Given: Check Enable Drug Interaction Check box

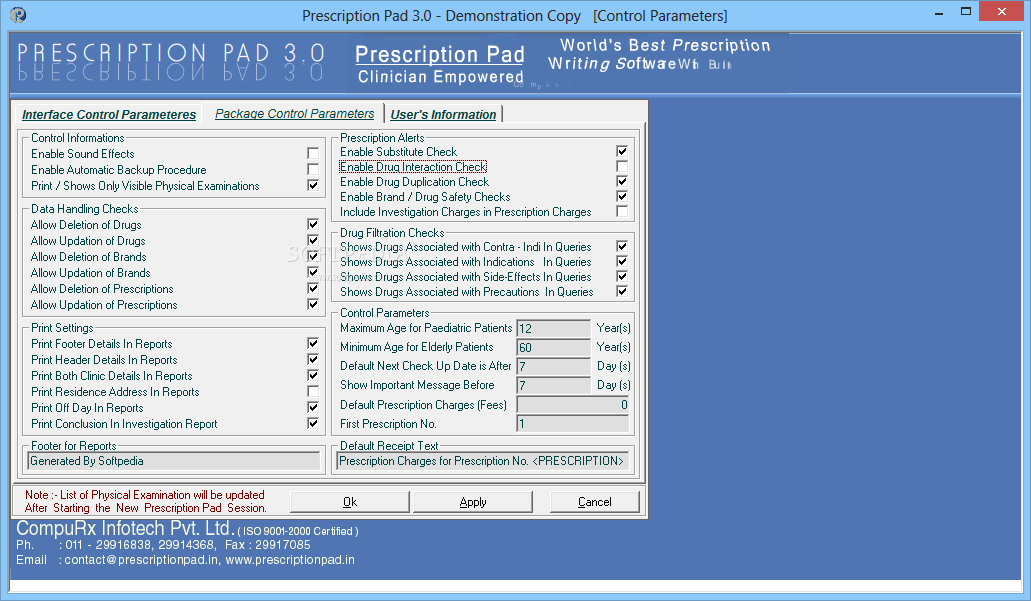Looking at the screenshot, I should point(622,166).
